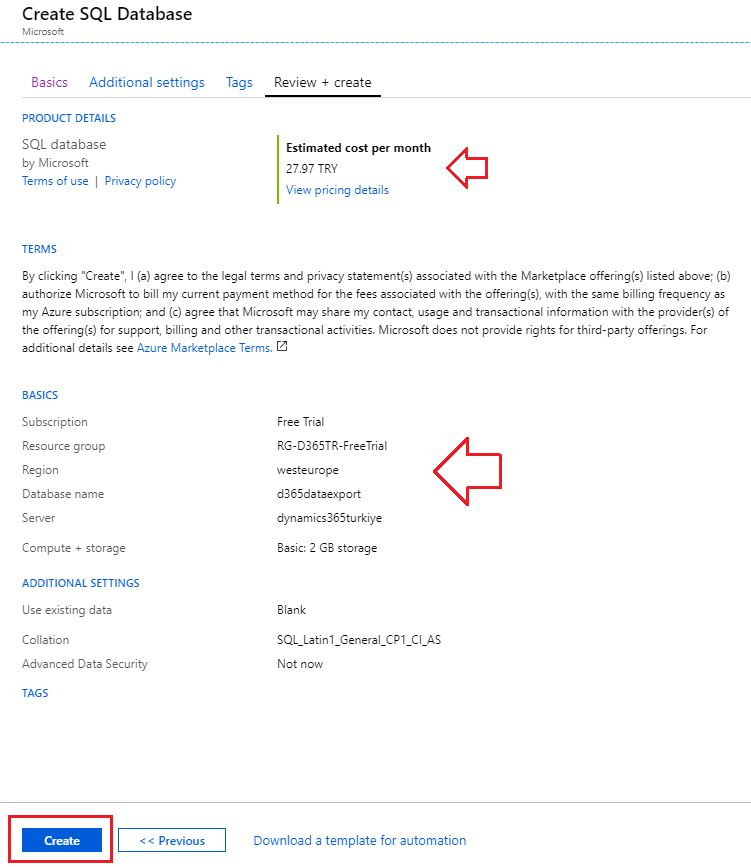
Task: Select the Blank existing data value
Action: click(291, 610)
